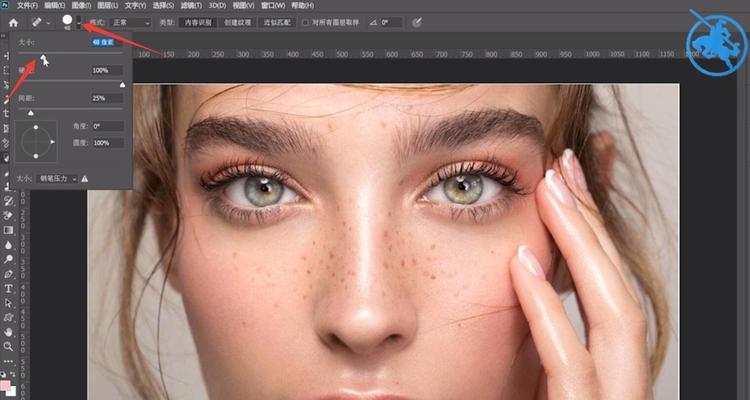Viewport: 750px width, 400px height.
Task: Click the spacing 25% input field
Action: point(107,98)
